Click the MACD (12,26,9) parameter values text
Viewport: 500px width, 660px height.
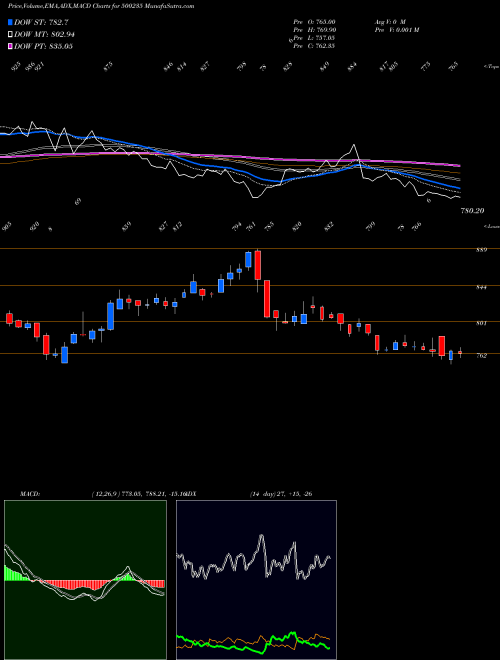[x=138, y=494]
